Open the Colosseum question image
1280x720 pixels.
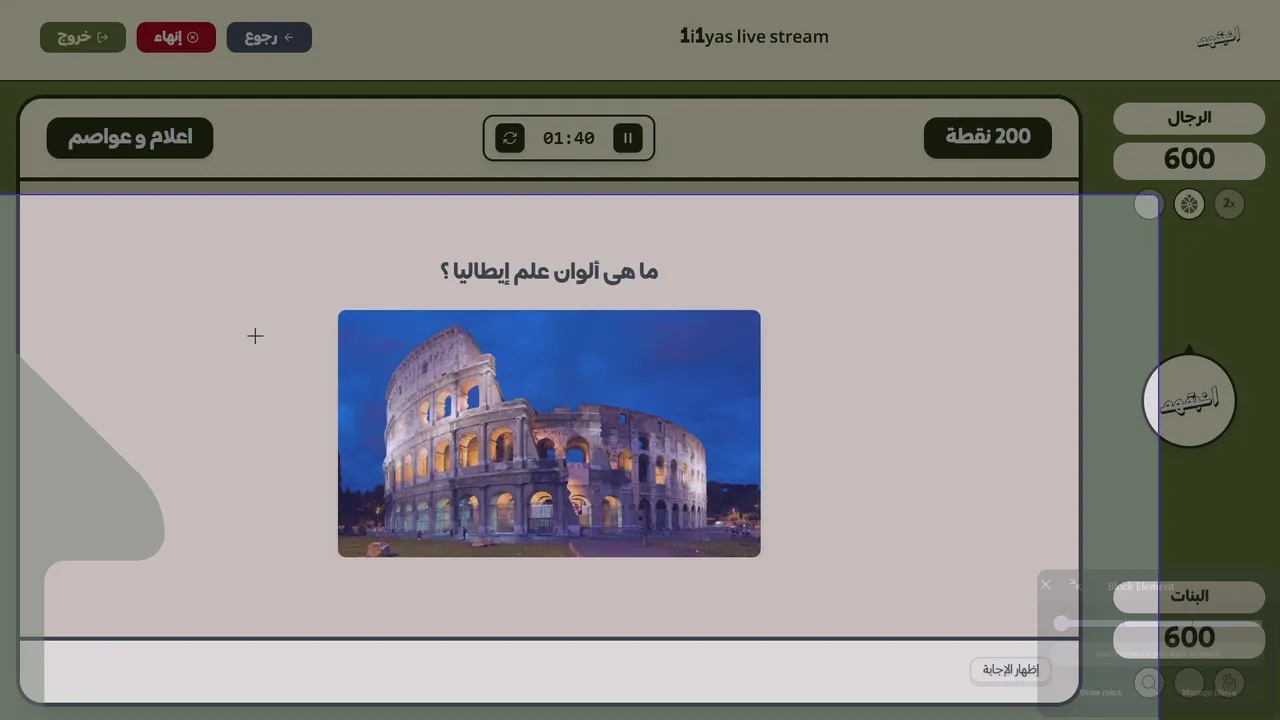549,433
